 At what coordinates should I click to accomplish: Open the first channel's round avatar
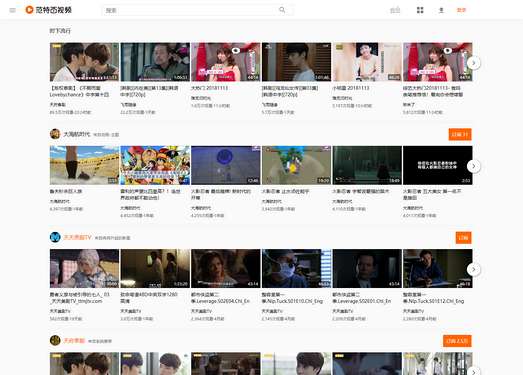(55, 134)
